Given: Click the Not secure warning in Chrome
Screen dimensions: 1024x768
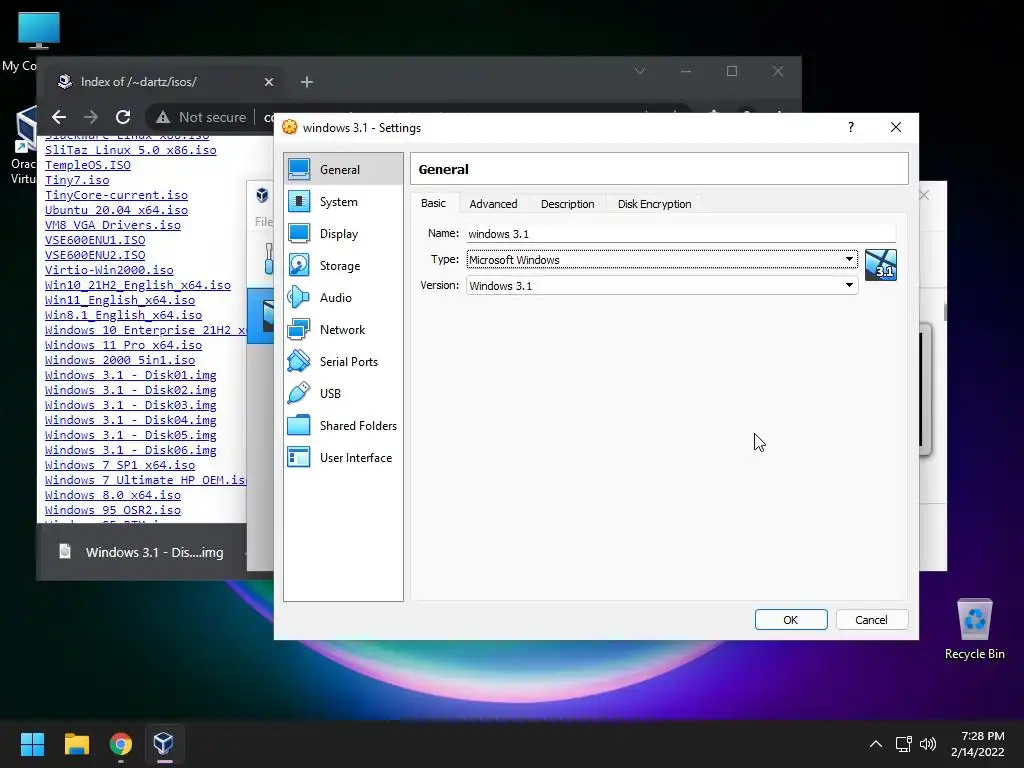Looking at the screenshot, I should pos(201,117).
